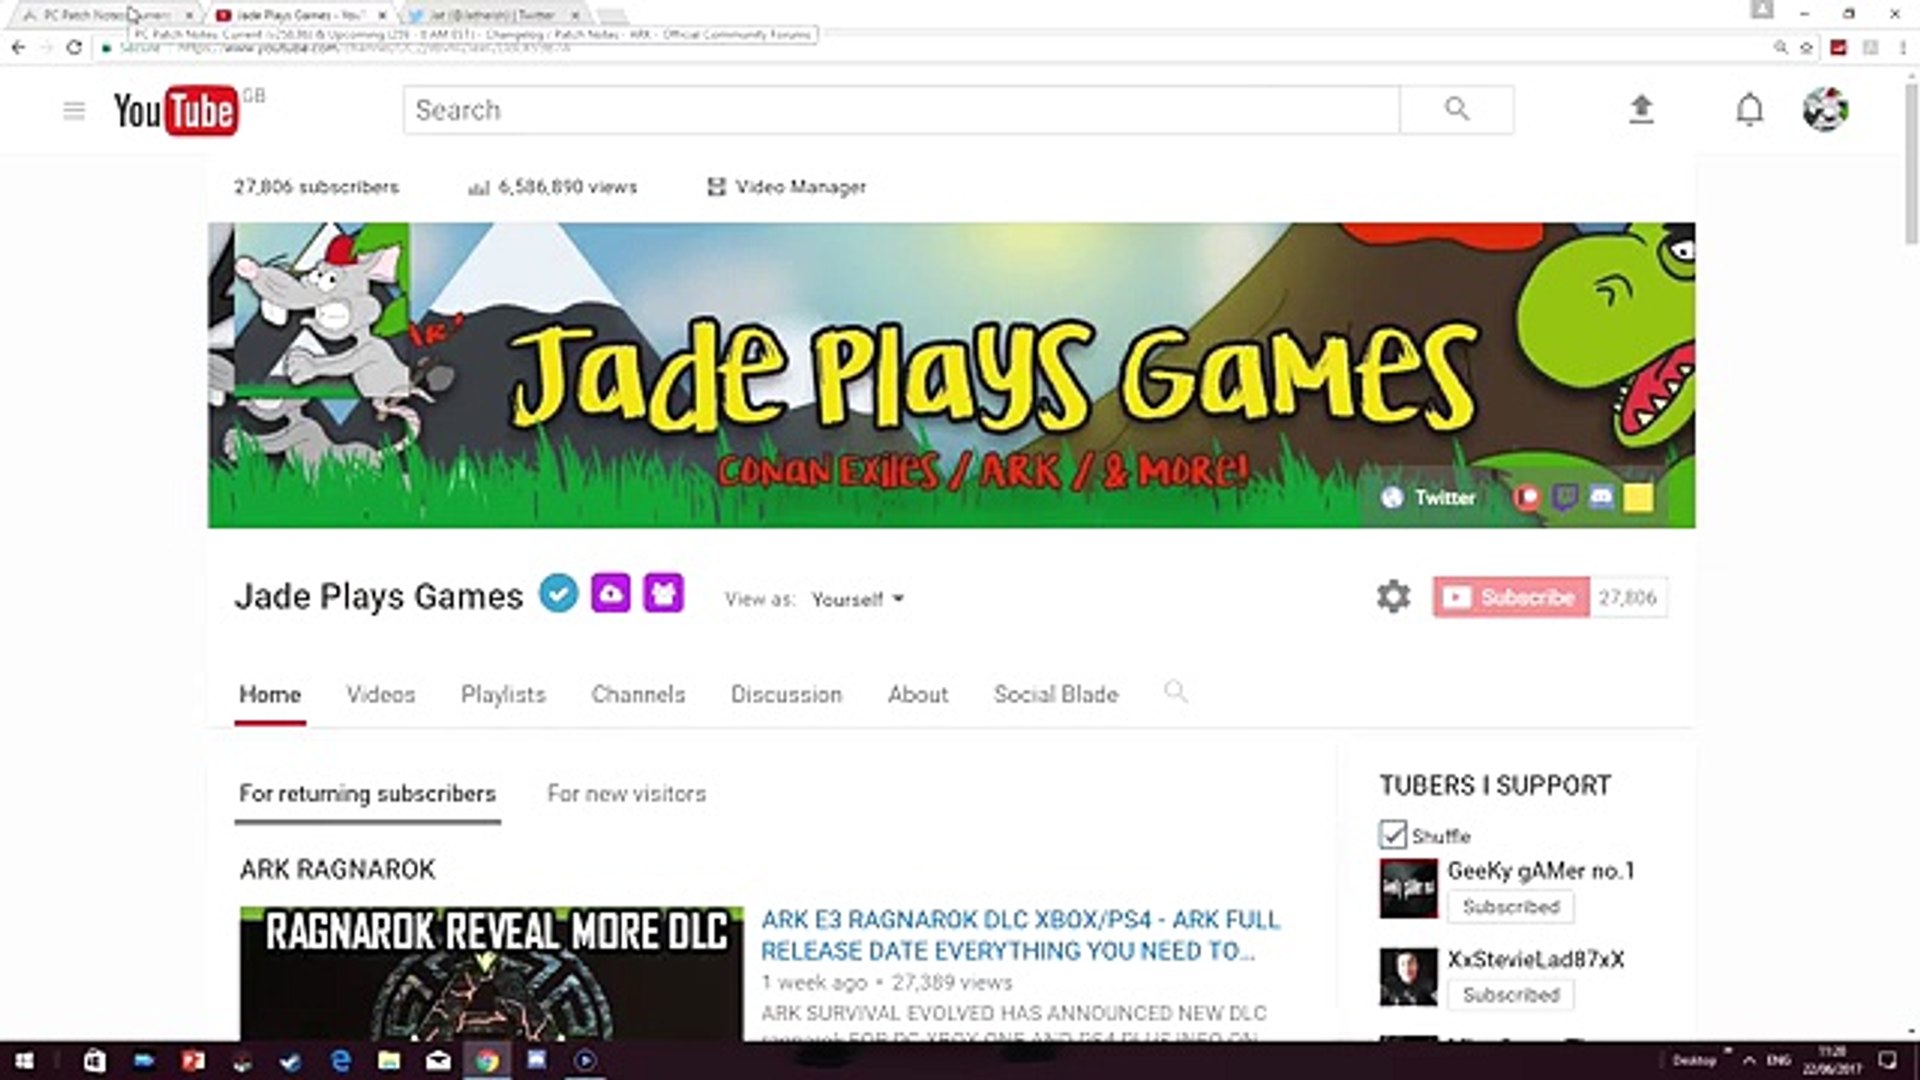Viewport: 1920px width, 1080px height.
Task: Open the notifications bell
Action: click(1749, 109)
